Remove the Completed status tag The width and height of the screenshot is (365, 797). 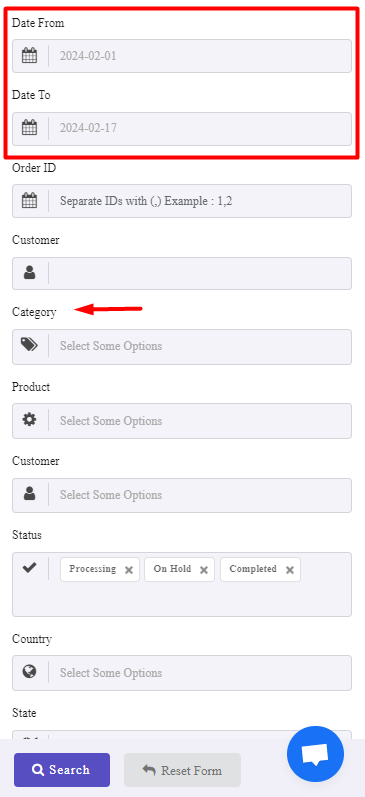[x=290, y=570]
